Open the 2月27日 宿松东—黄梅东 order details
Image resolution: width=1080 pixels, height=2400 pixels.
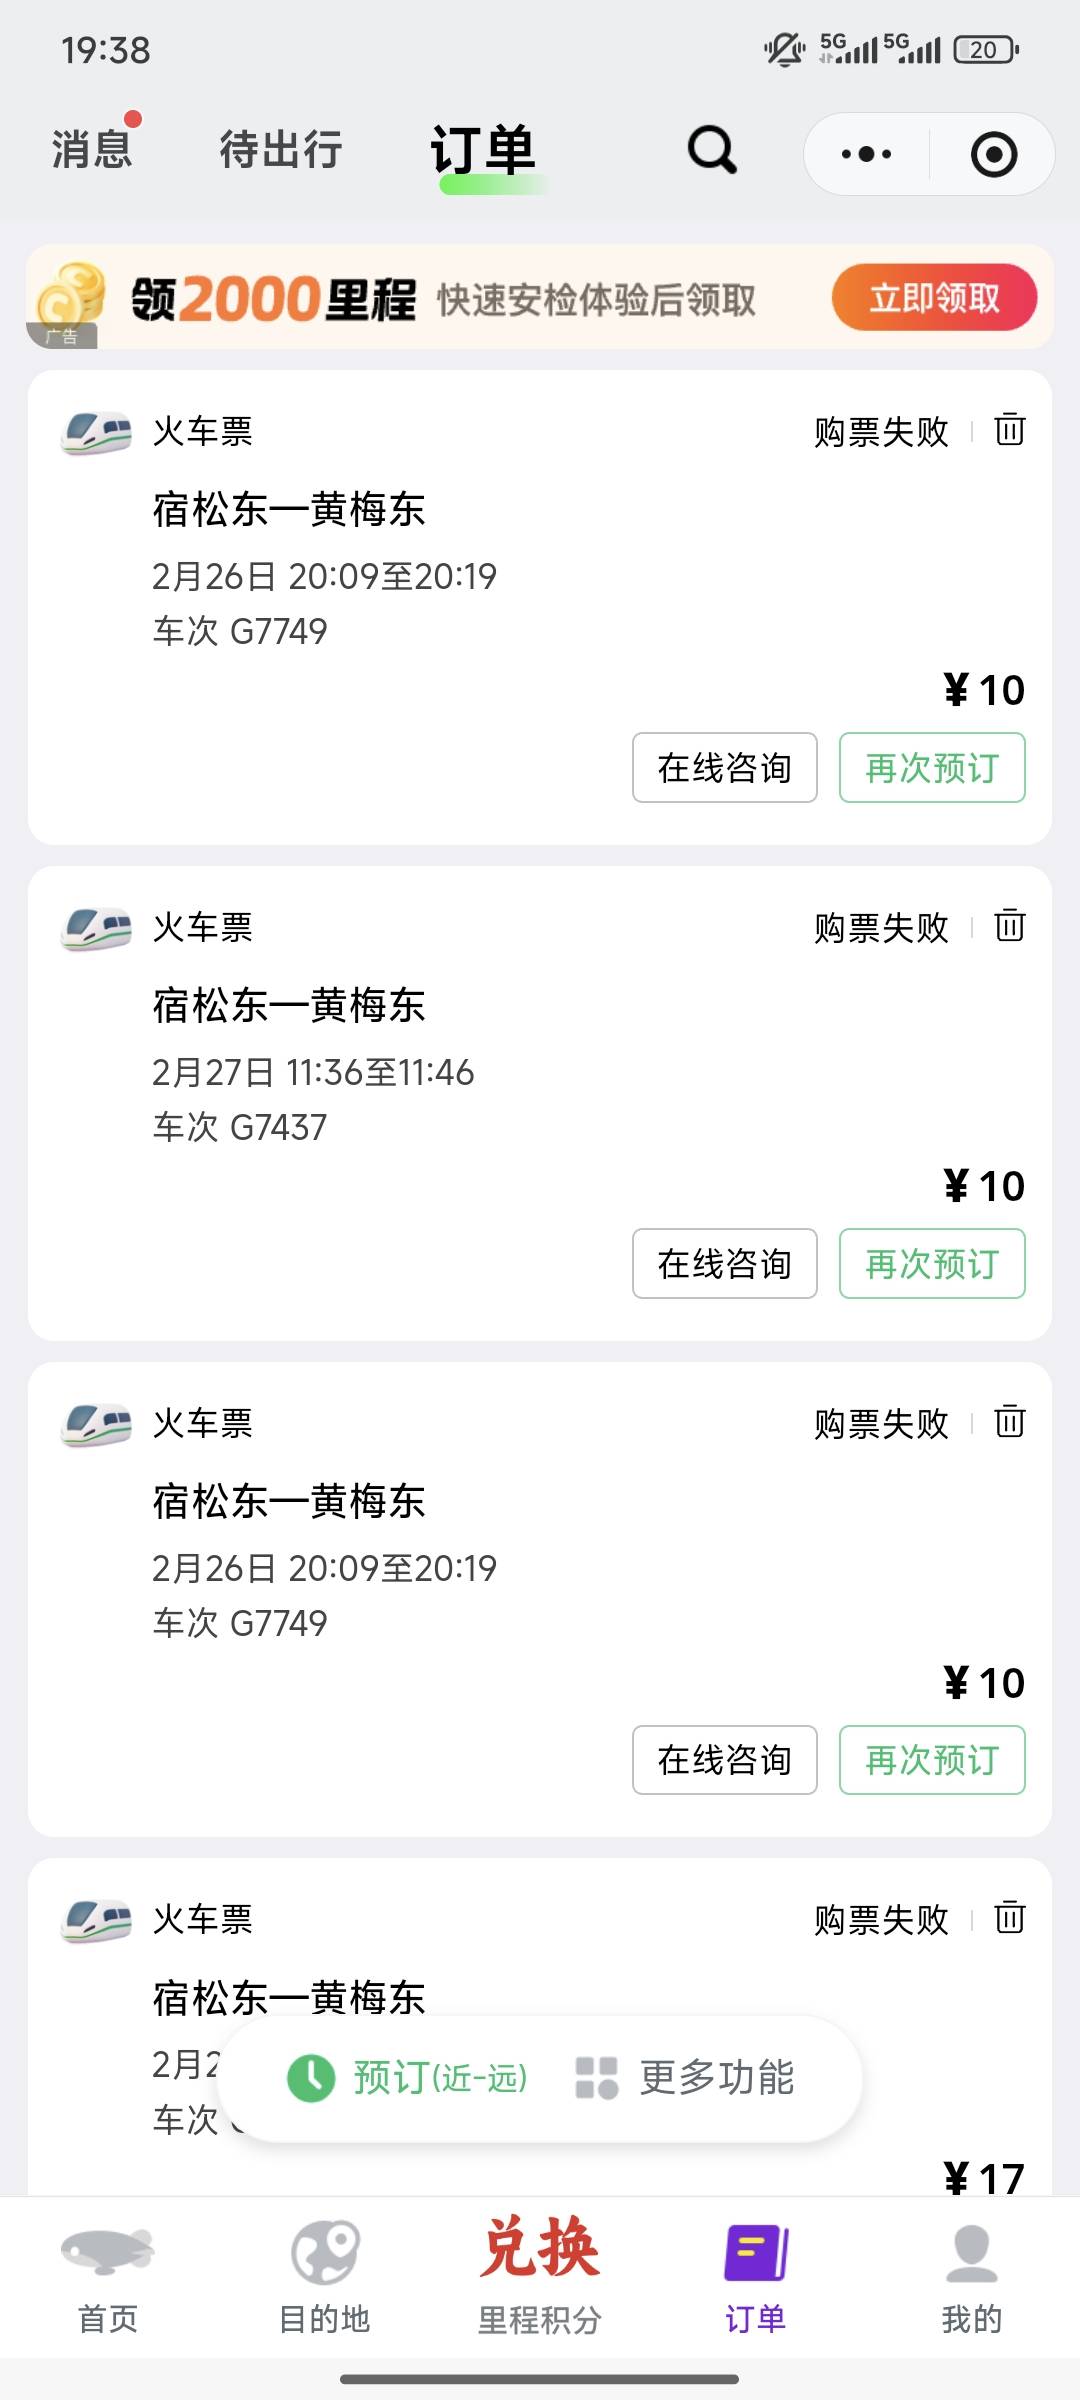[400, 1070]
